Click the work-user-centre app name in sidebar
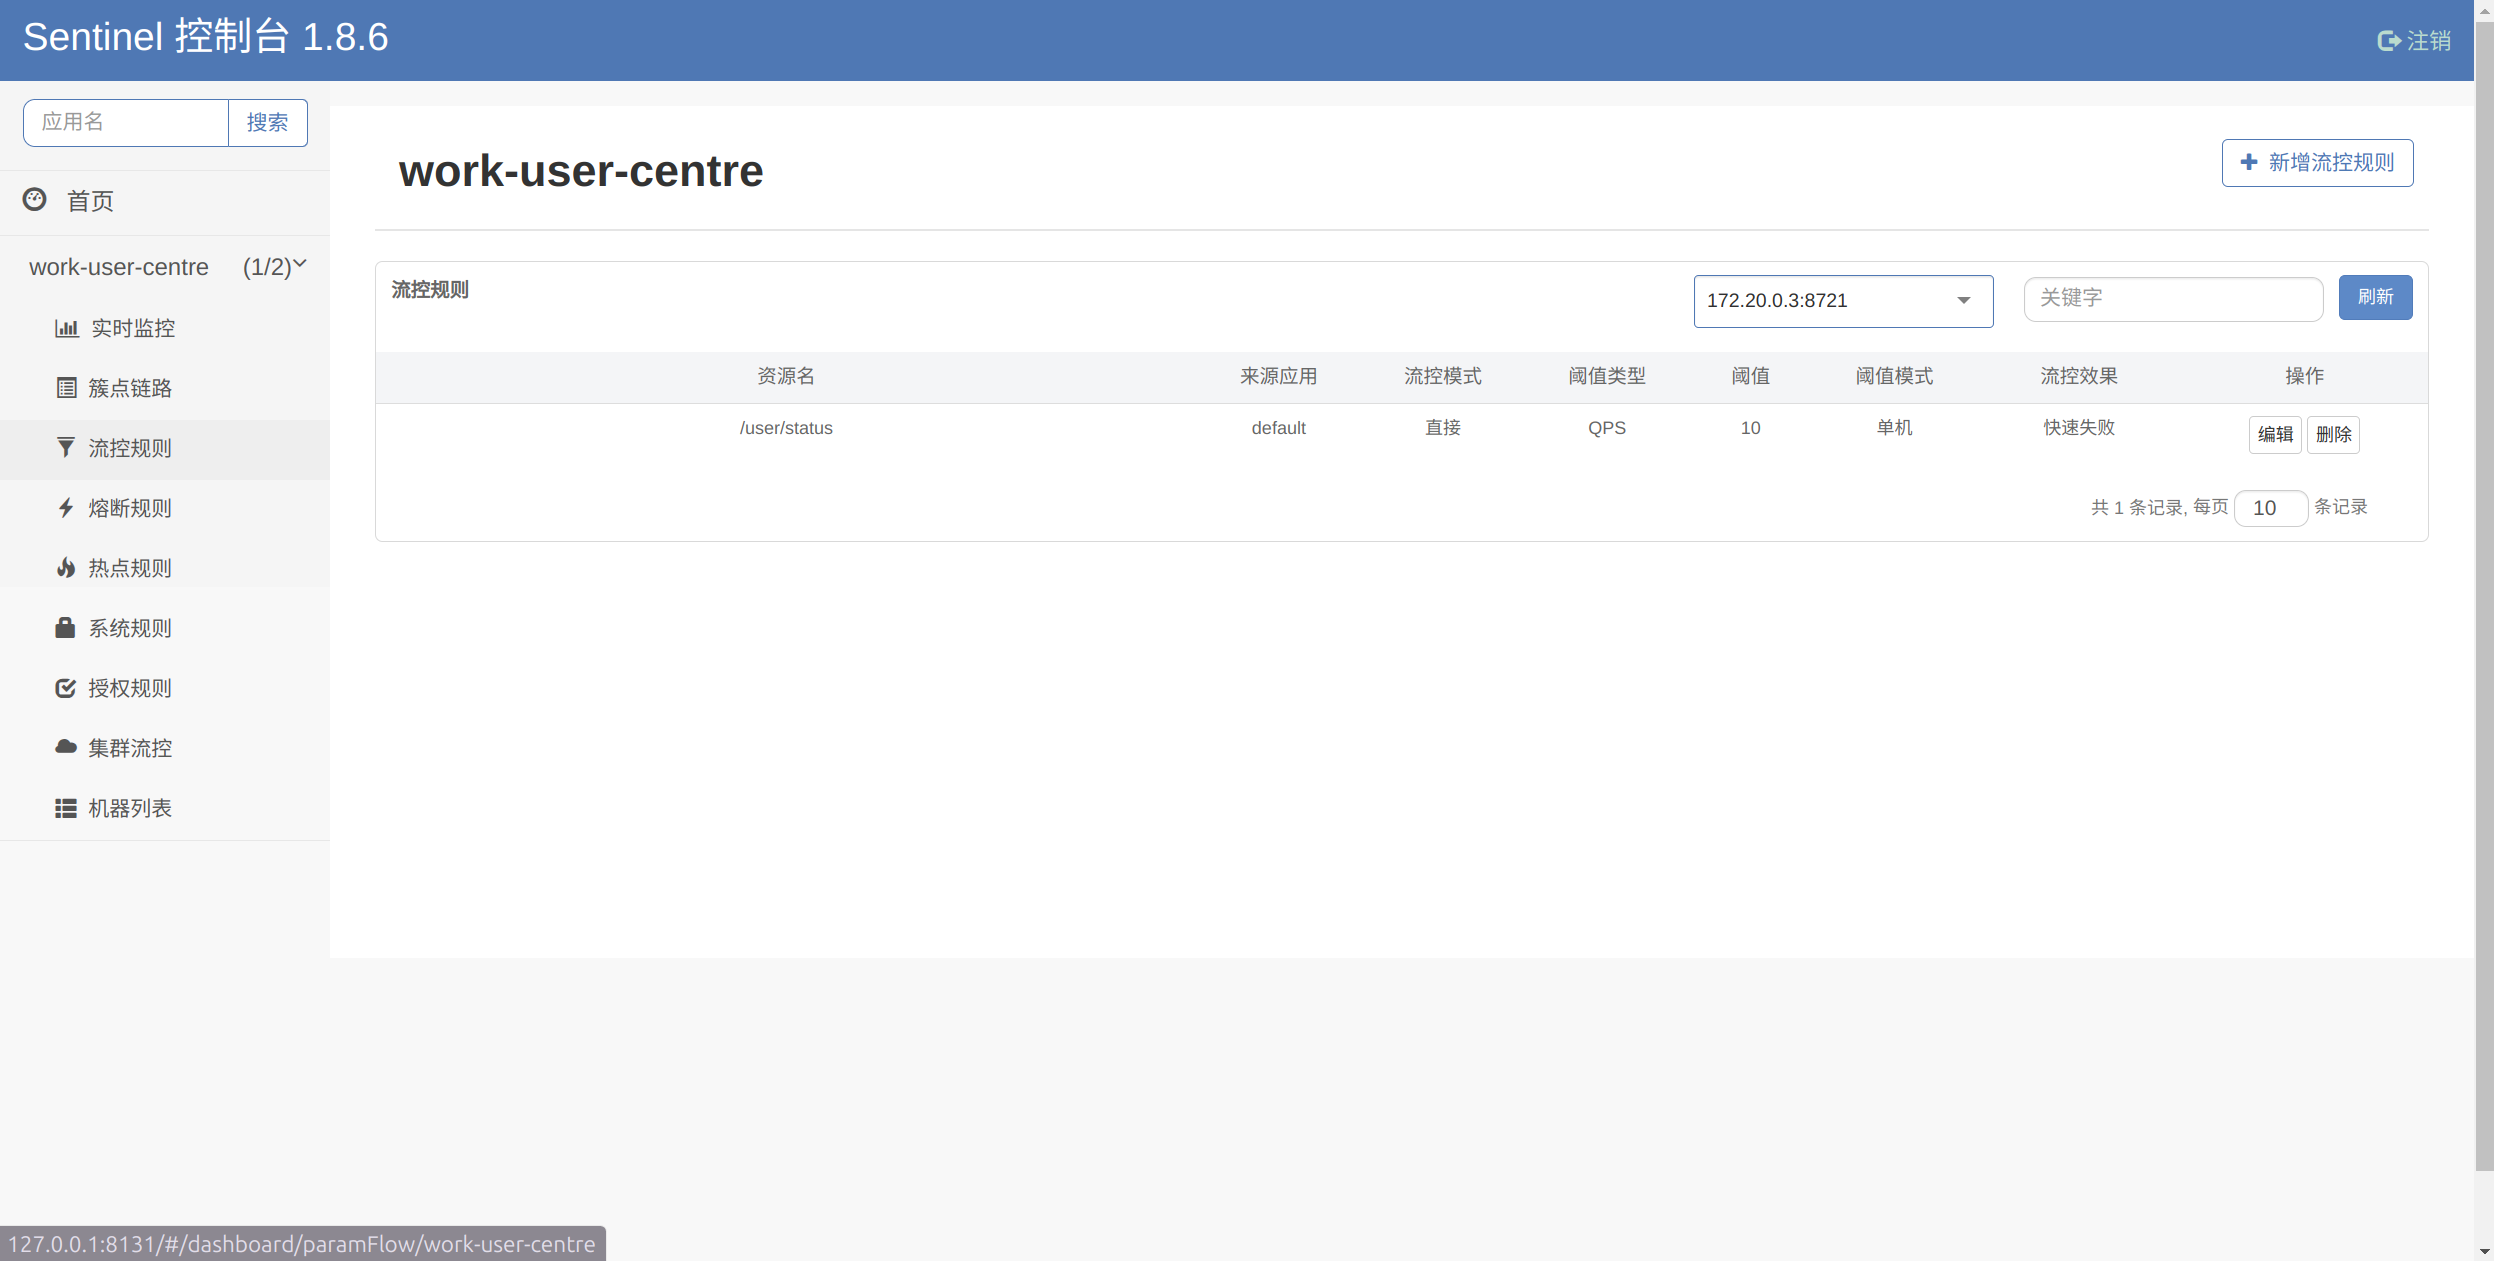Screen dimensions: 2494x1261 pos(119,267)
